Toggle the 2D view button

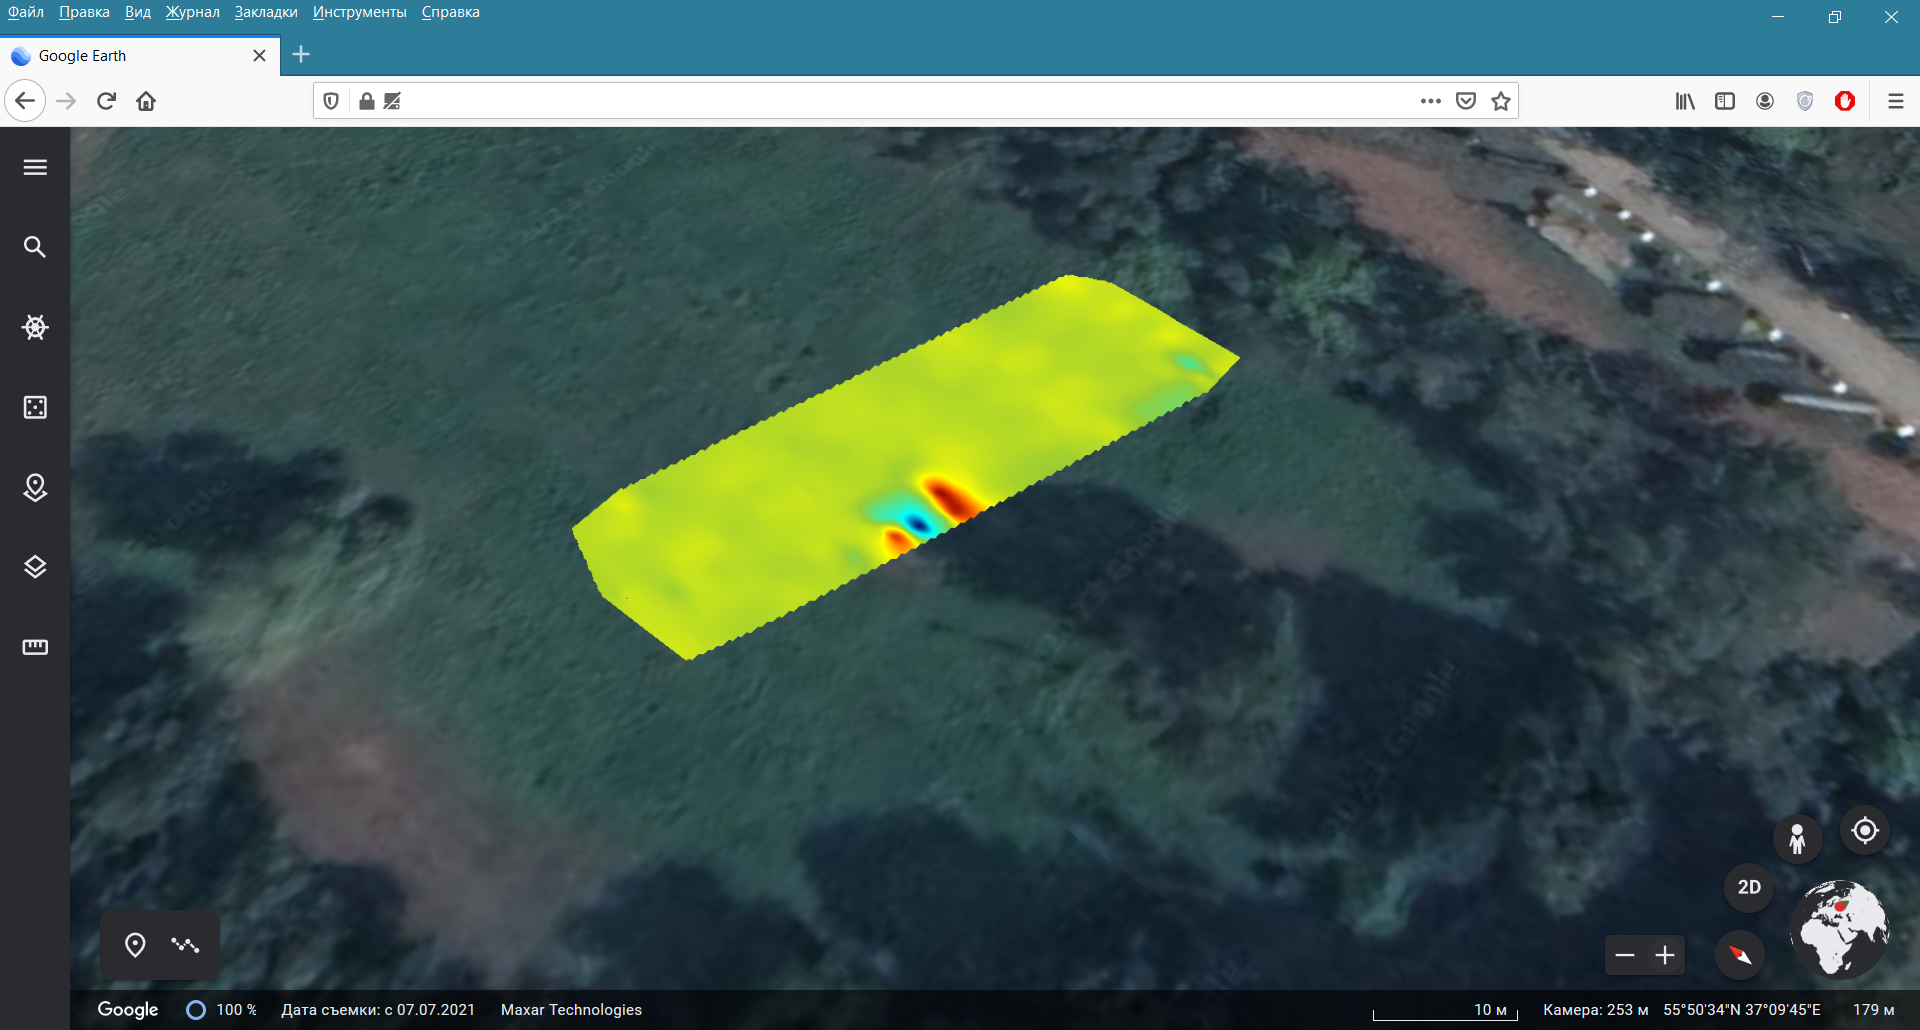pos(1749,887)
